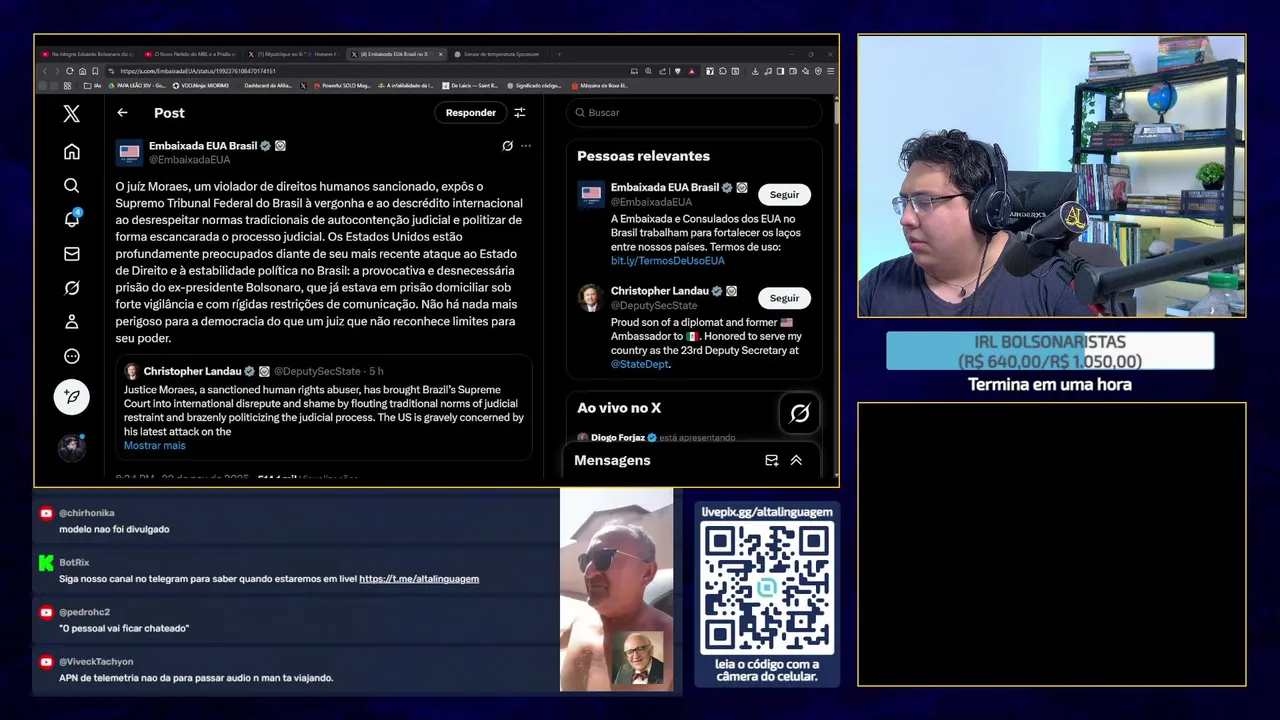Open Significado código bookmark
1280x720 pixels.
(534, 86)
